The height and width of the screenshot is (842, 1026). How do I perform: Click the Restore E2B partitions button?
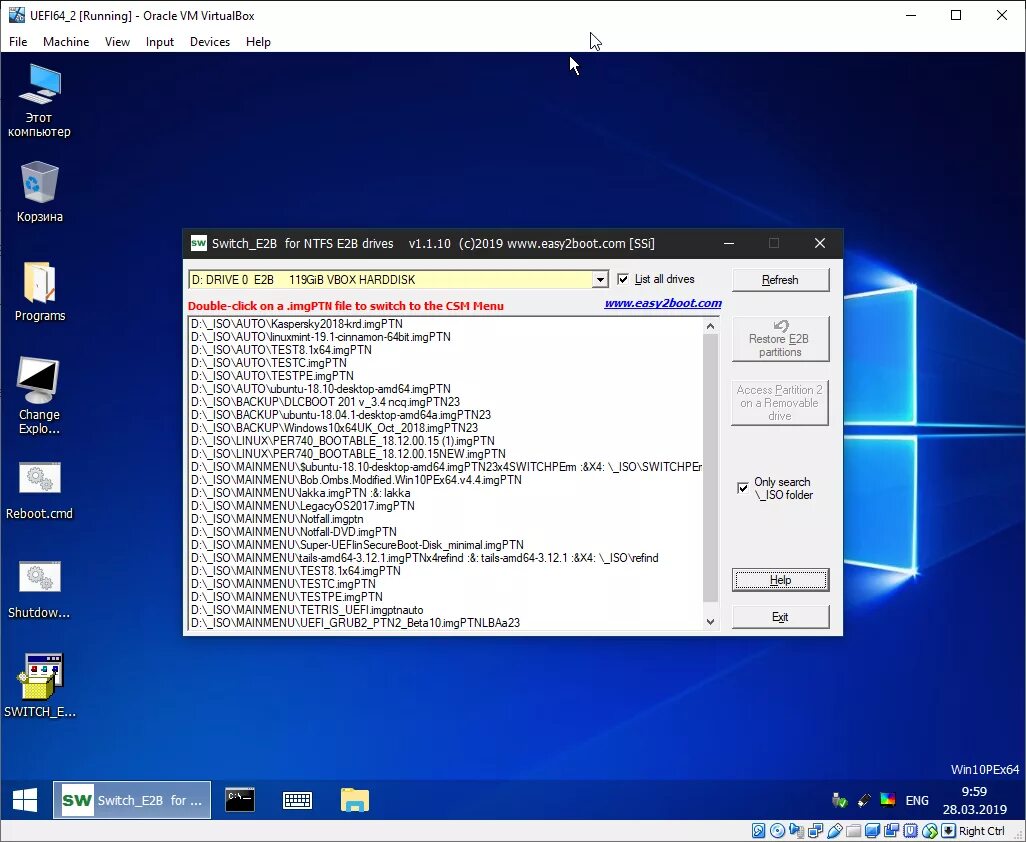pyautogui.click(x=780, y=339)
